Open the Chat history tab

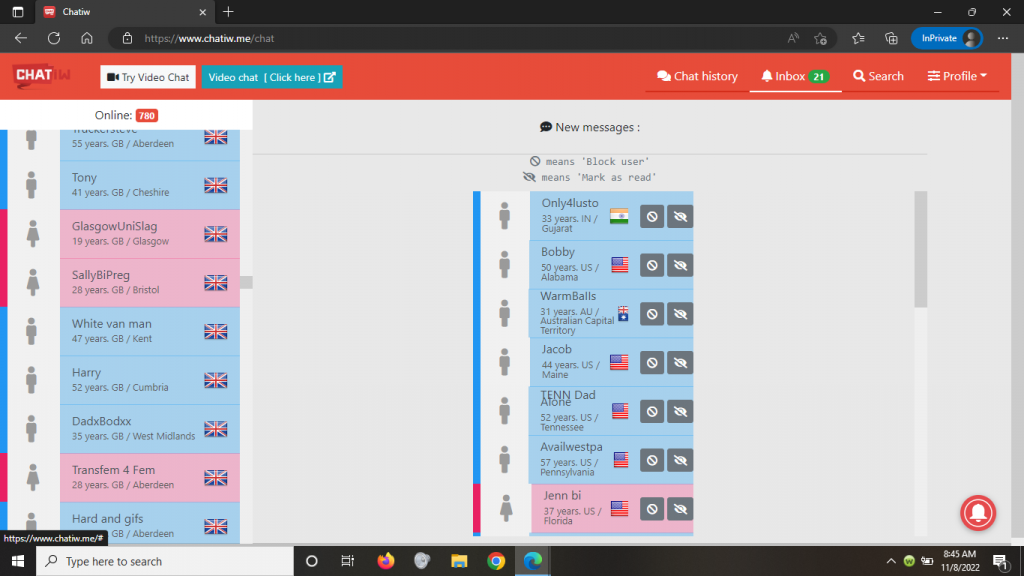[697, 76]
